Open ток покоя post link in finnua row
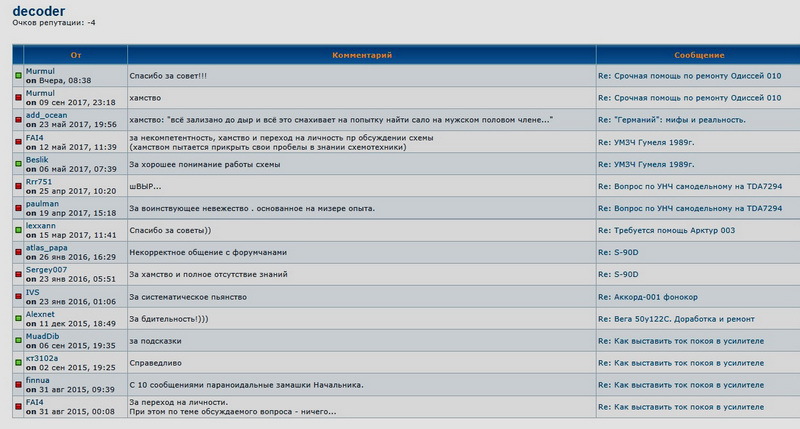The image size is (800, 429). point(681,384)
